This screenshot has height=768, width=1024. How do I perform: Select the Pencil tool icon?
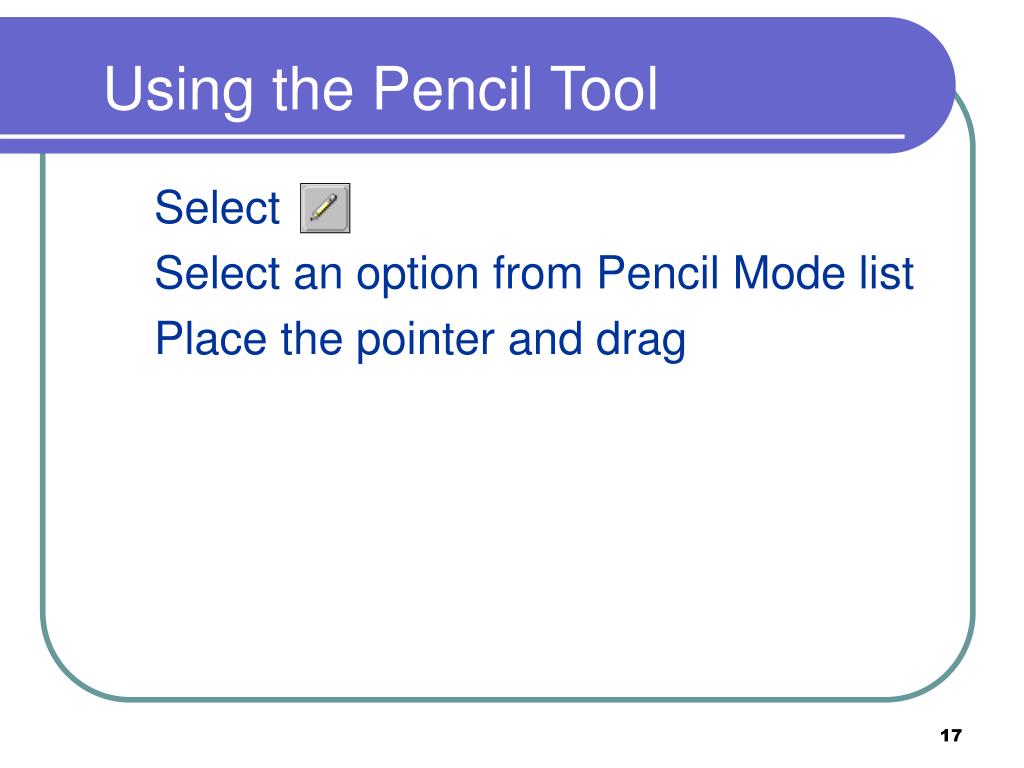325,208
